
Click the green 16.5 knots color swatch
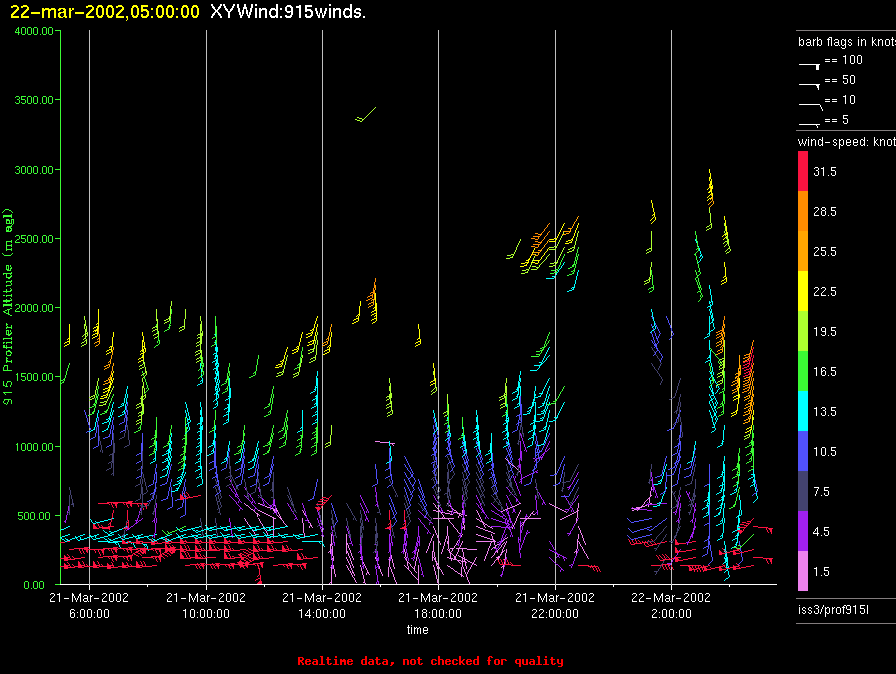tap(802, 371)
